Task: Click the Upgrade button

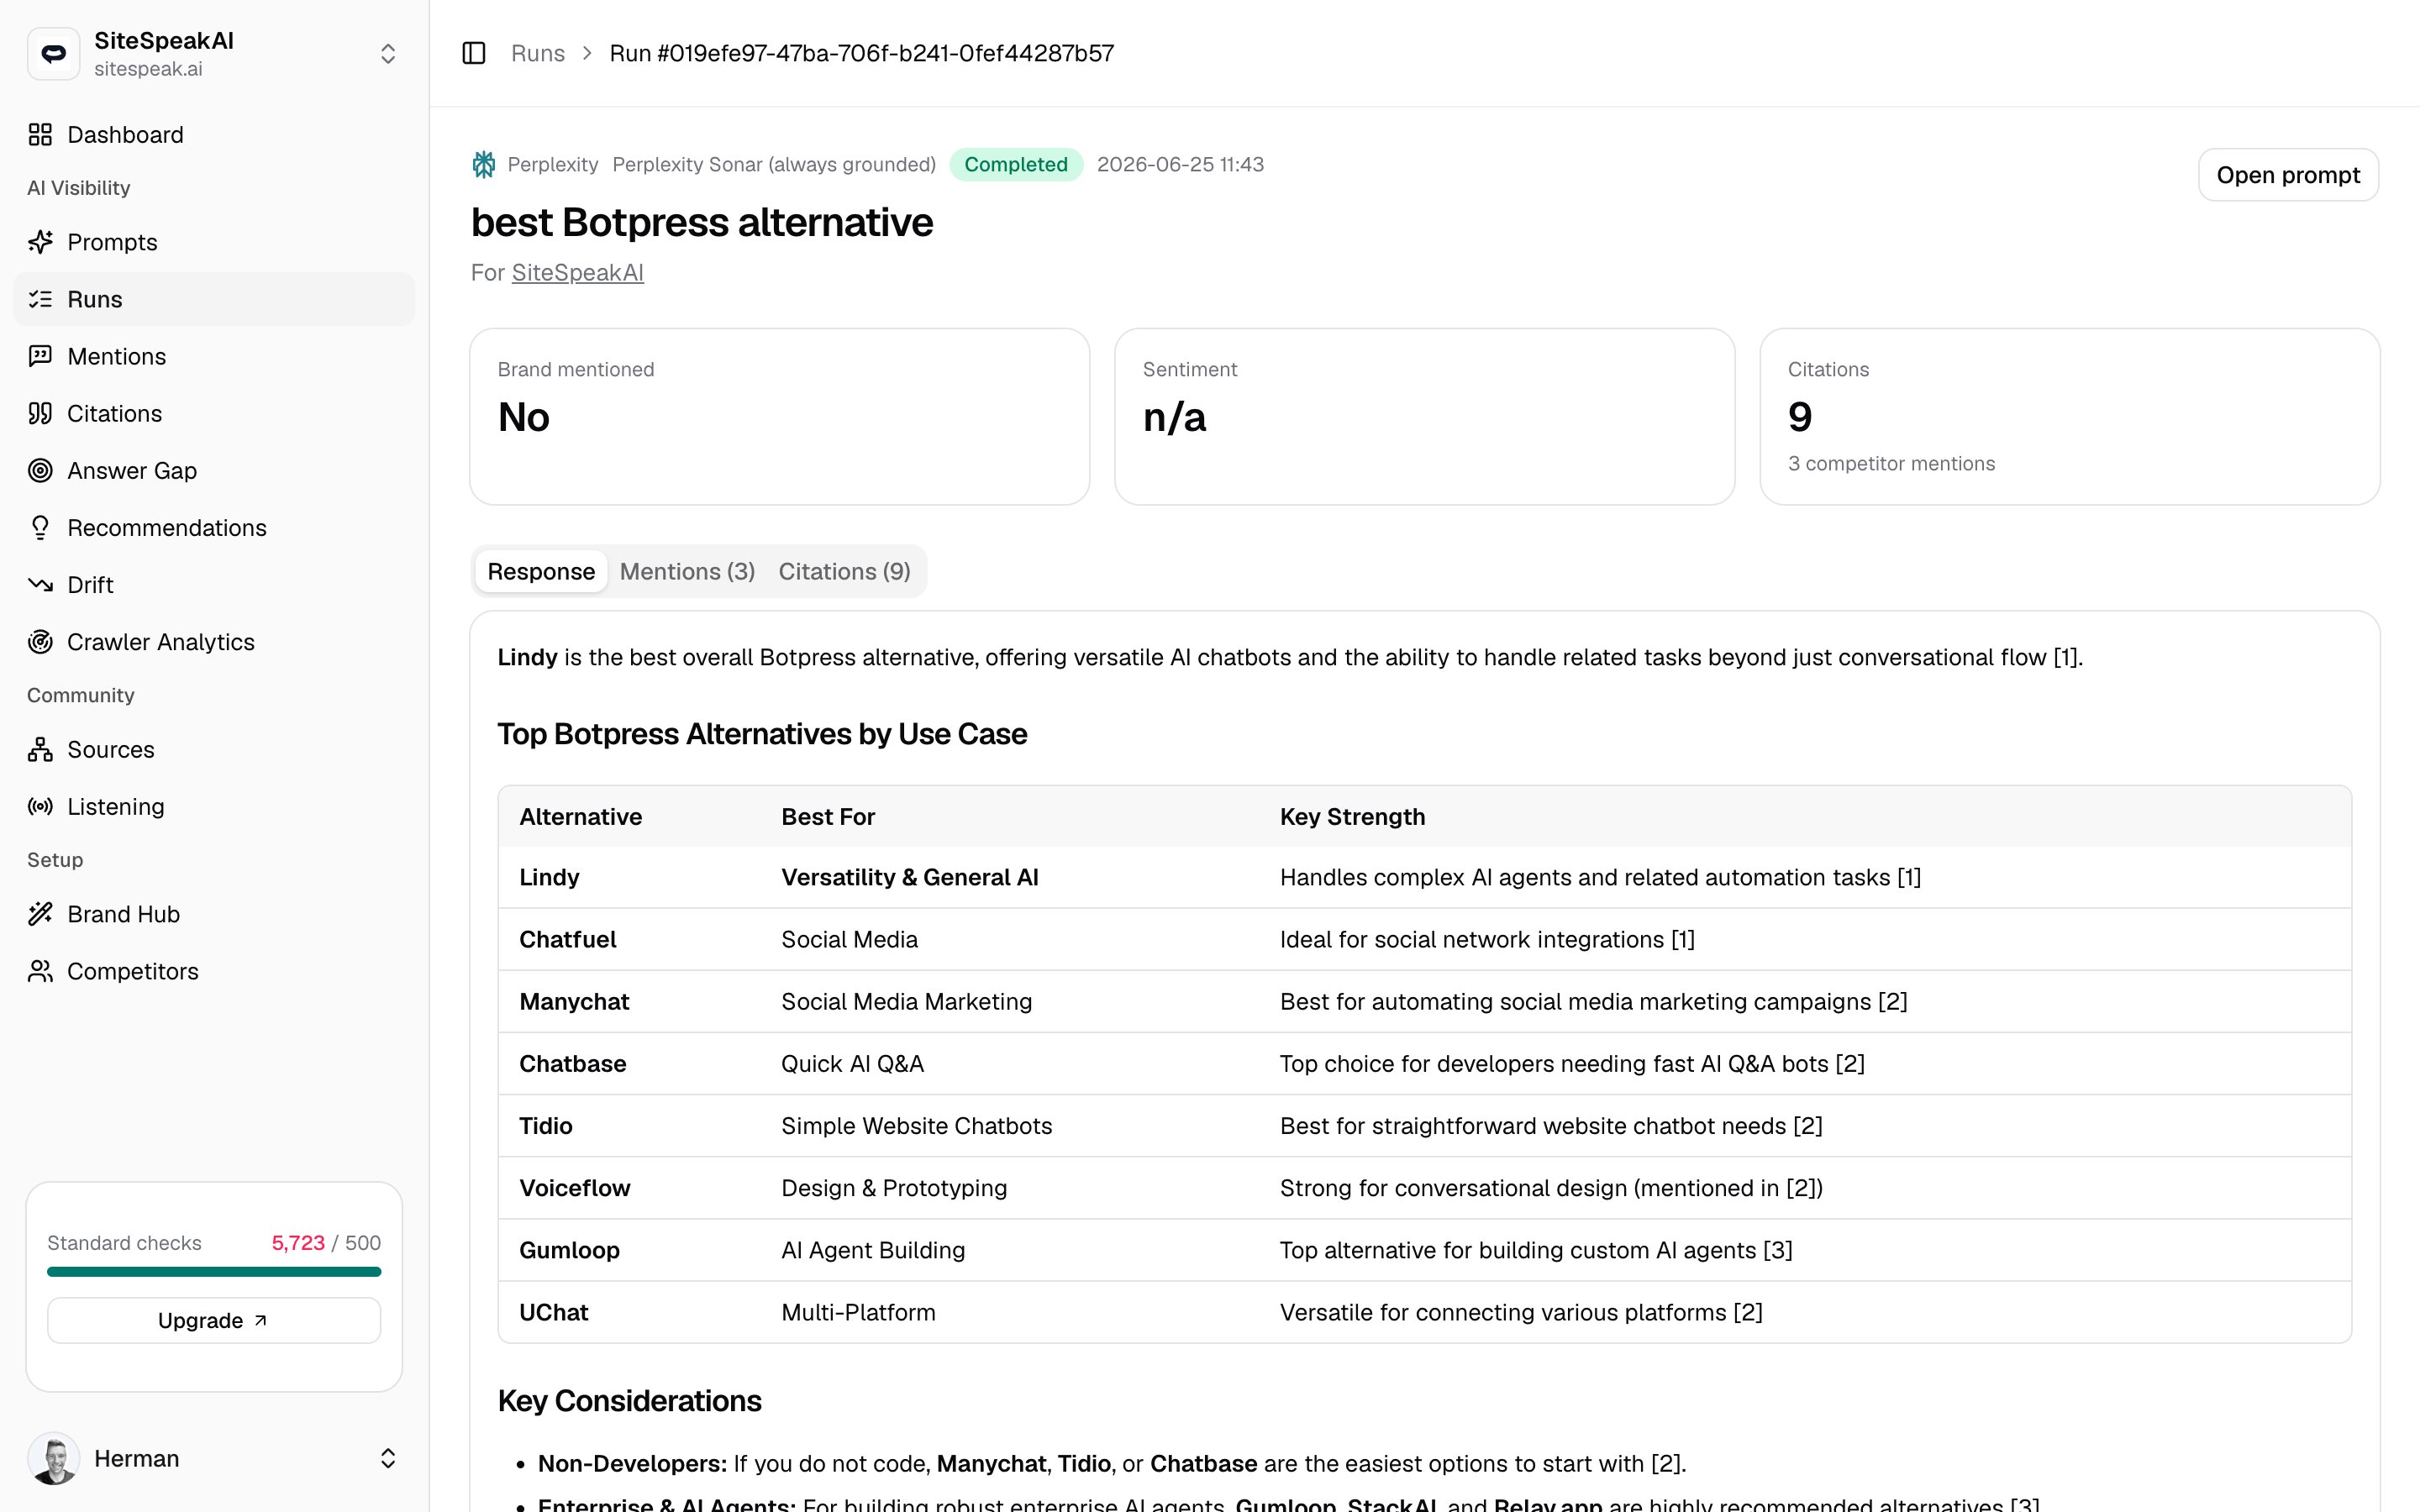Action: pos(214,1320)
